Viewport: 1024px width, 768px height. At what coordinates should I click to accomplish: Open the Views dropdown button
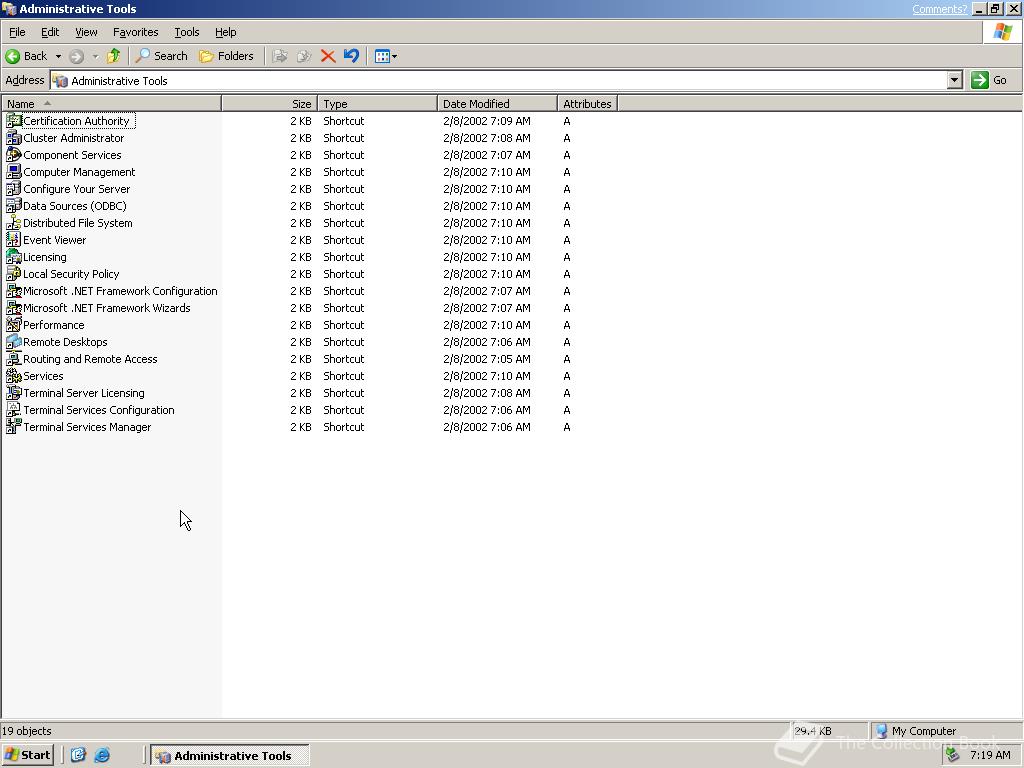(386, 56)
